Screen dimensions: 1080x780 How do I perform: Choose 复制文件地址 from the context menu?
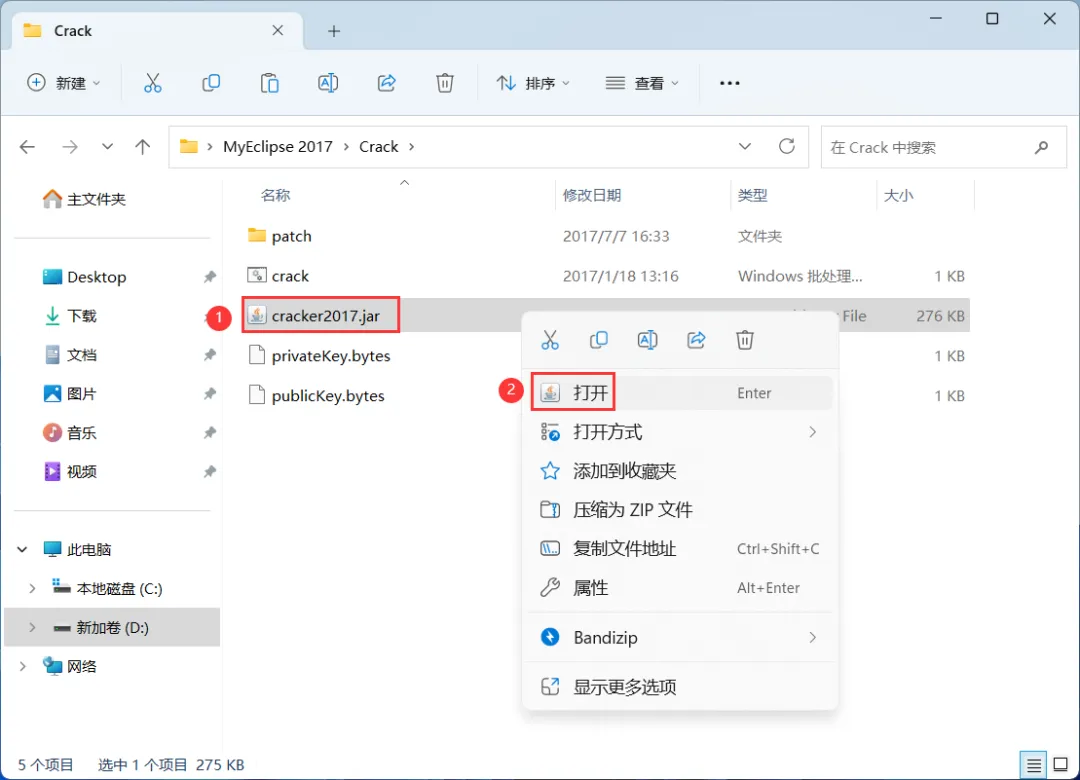pos(681,549)
